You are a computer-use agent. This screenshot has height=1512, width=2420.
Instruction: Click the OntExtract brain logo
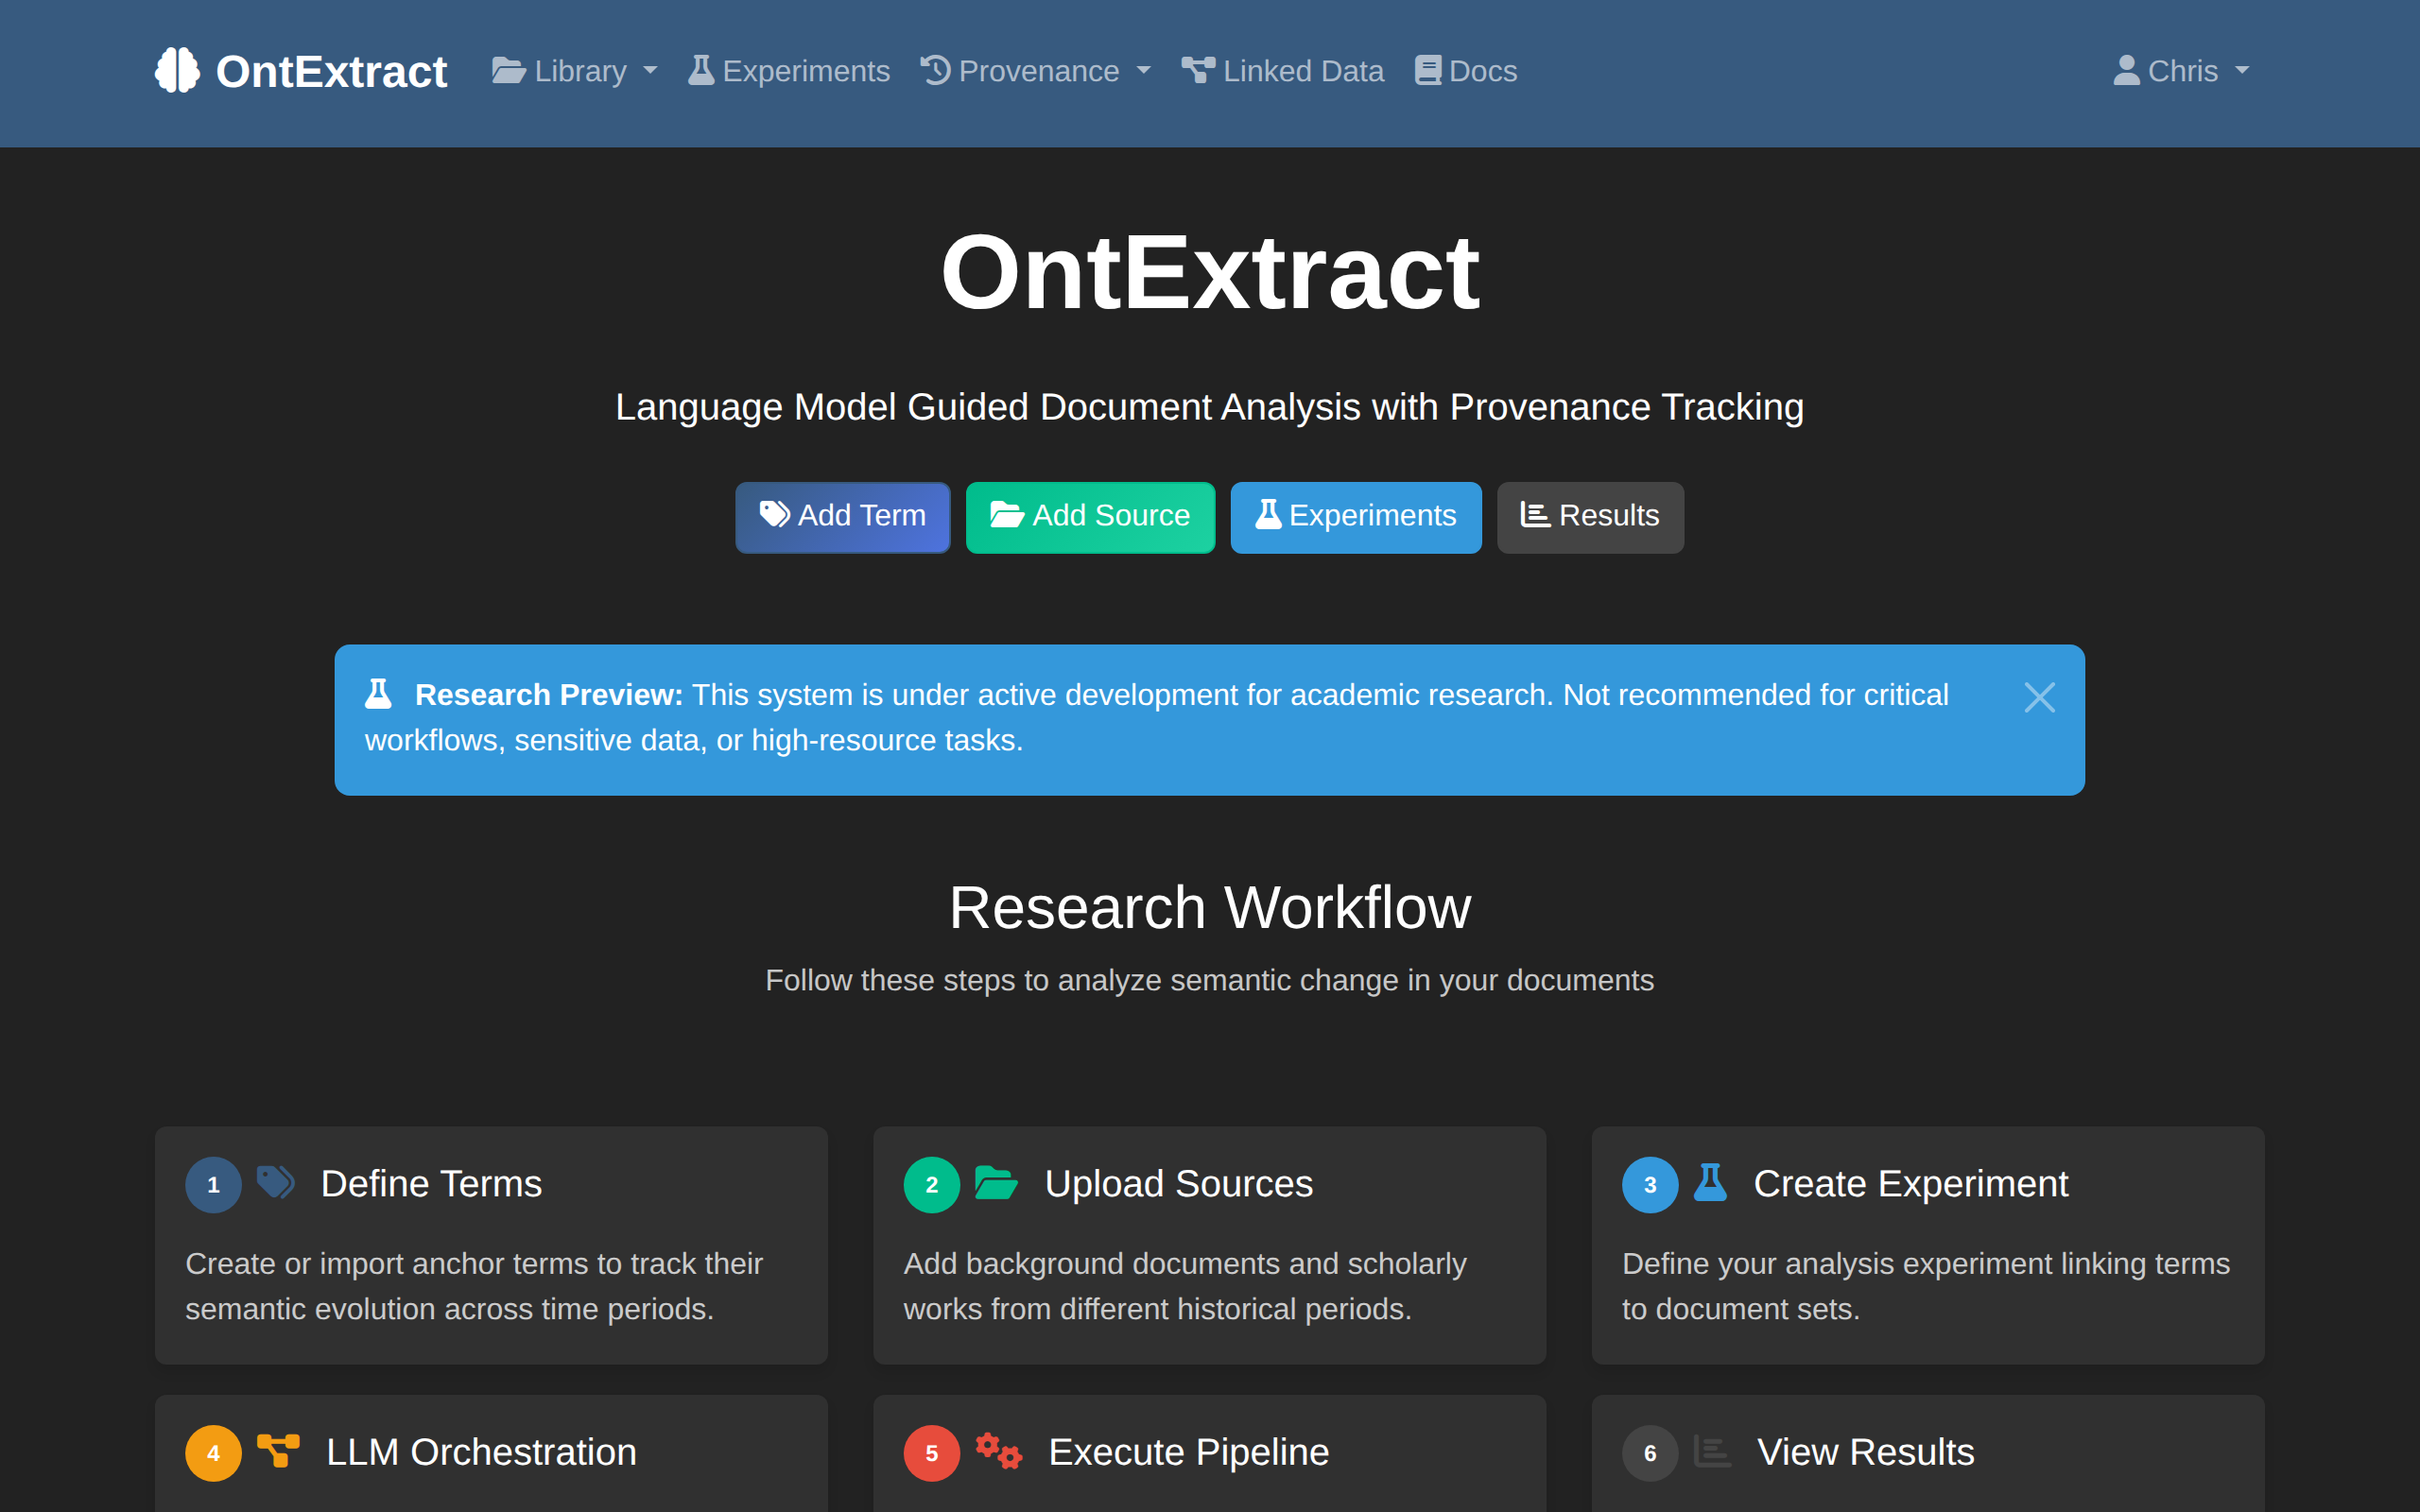(x=180, y=70)
